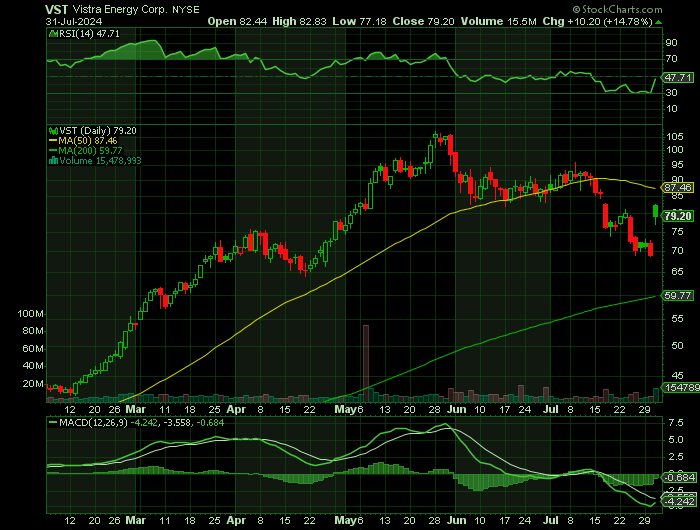
Task: Click the Chg +10.20 (+14.78%) value
Action: click(598, 21)
